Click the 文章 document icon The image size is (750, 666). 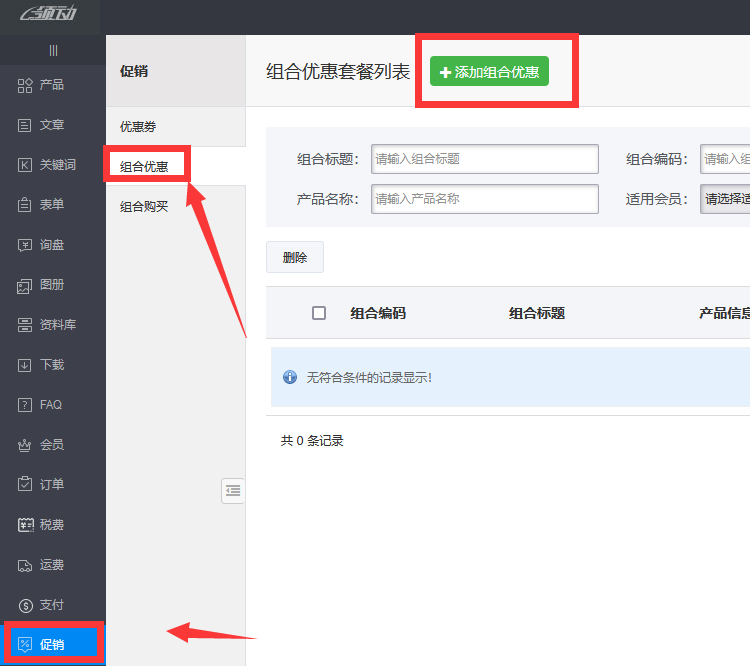[25, 125]
